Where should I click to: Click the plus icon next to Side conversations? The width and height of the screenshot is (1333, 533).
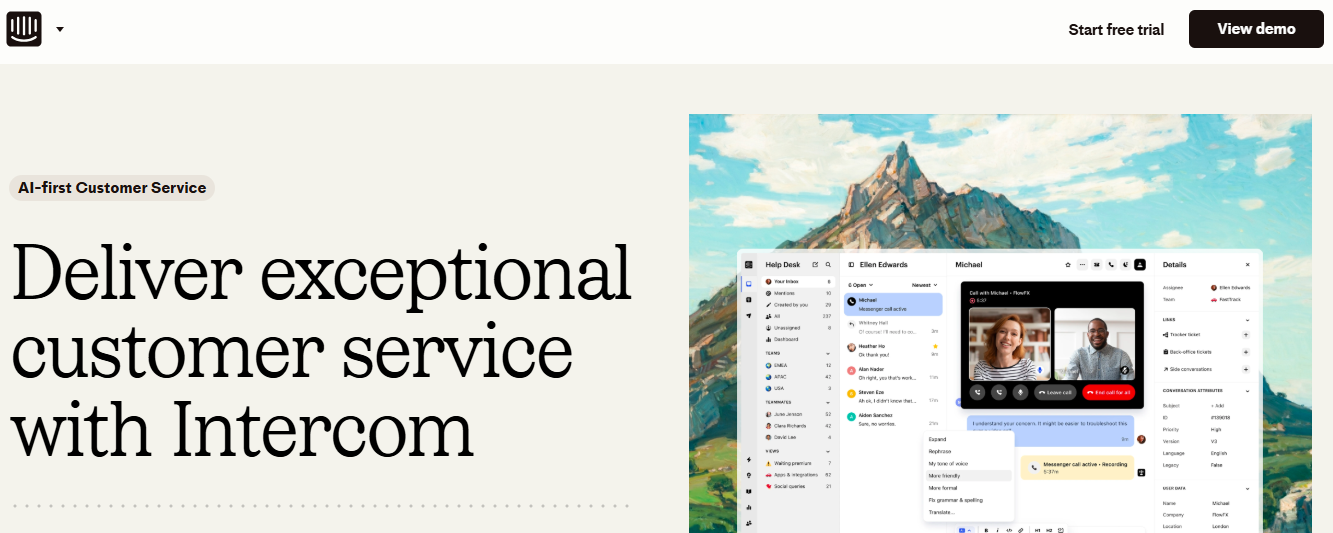[x=1245, y=369]
